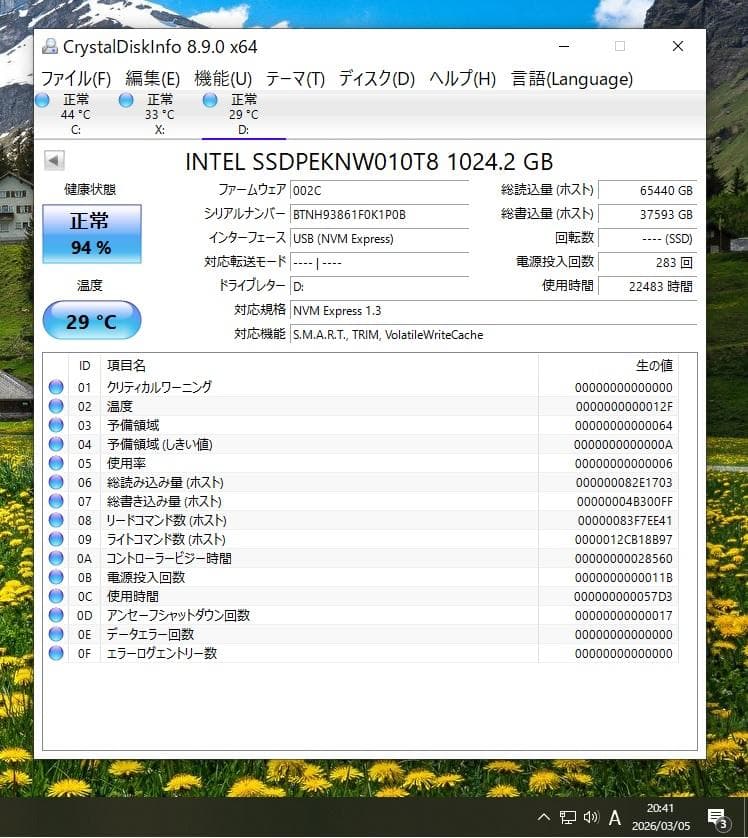Click the status icon for ライトコマンド数 (ホスト) row
The image size is (748, 838).
click(56, 539)
